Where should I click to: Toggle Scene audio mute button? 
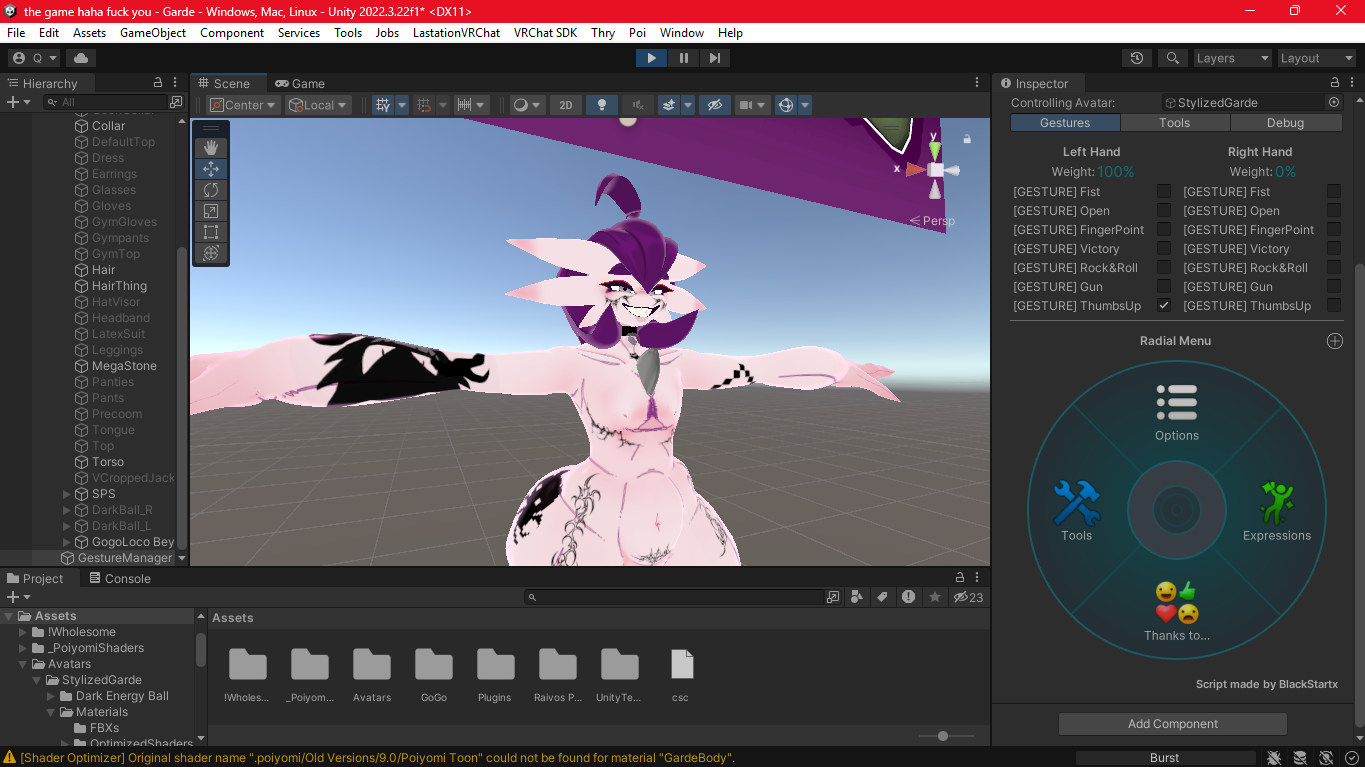(637, 105)
